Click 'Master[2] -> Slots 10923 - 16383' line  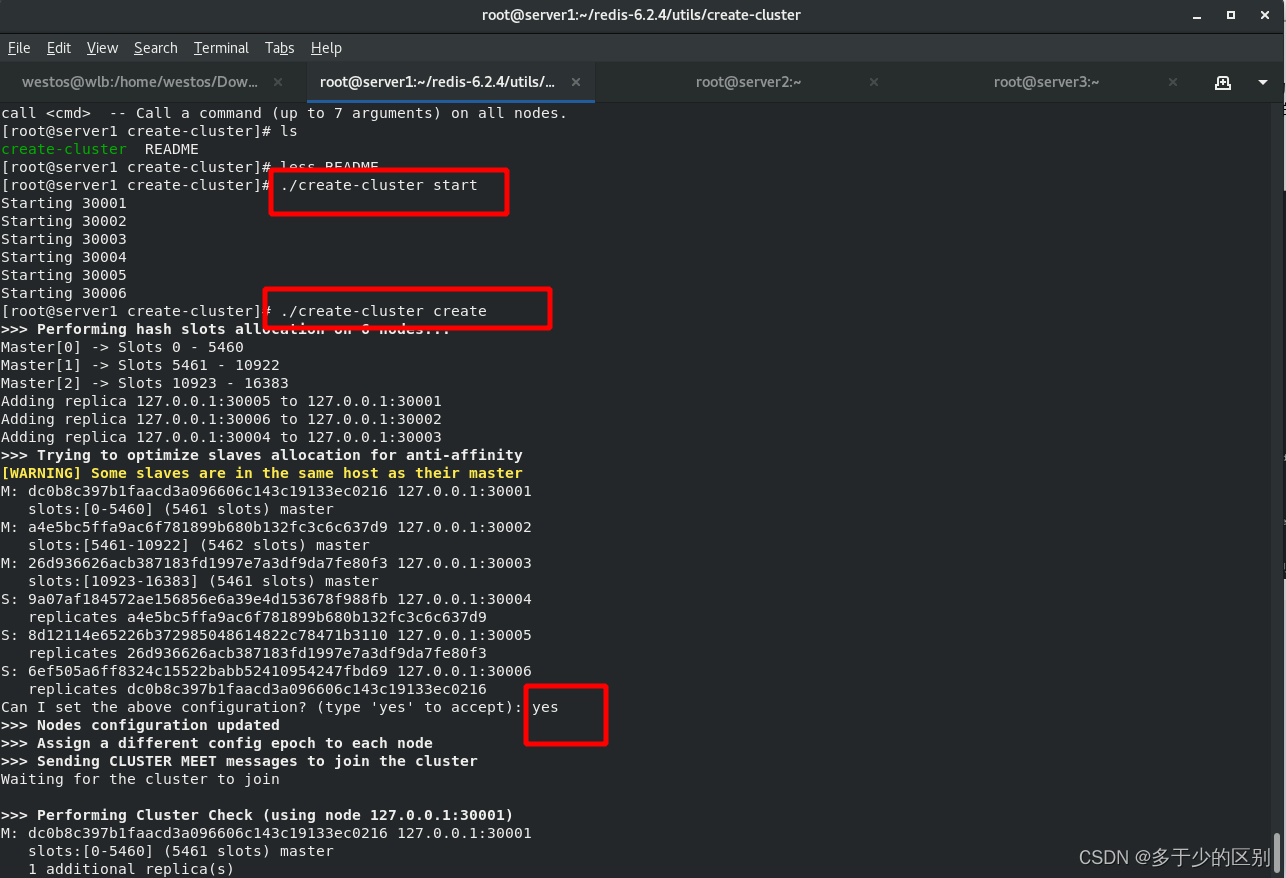point(145,383)
